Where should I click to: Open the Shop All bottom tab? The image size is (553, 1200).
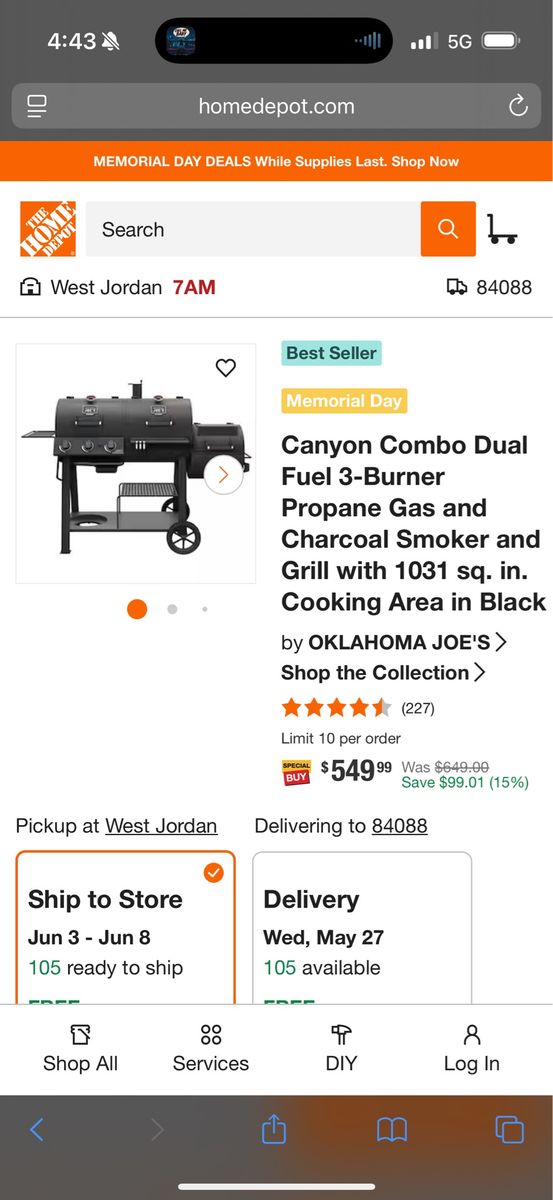(x=80, y=1048)
